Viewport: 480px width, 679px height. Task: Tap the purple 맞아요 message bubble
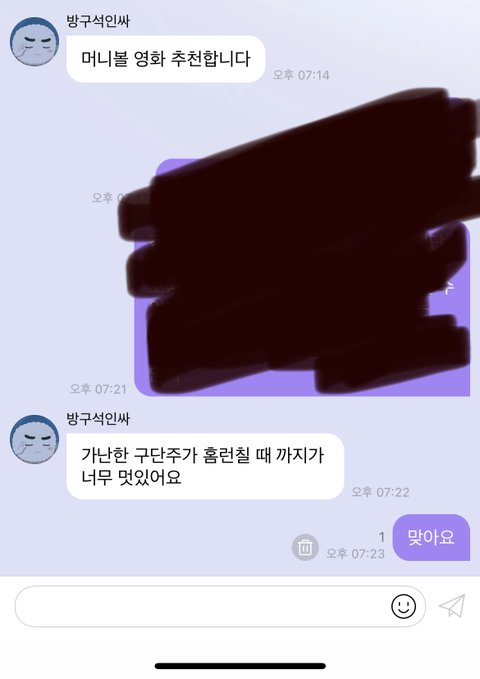pos(431,537)
